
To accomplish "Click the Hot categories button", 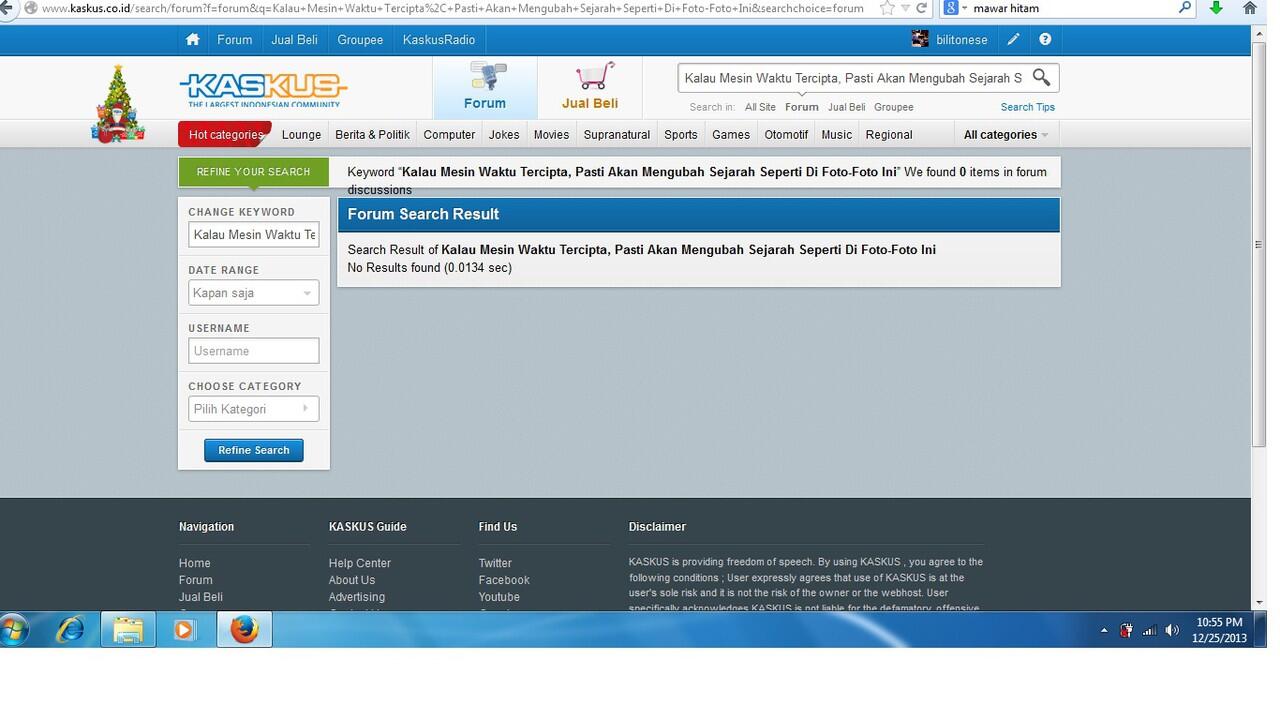I will 225,135.
